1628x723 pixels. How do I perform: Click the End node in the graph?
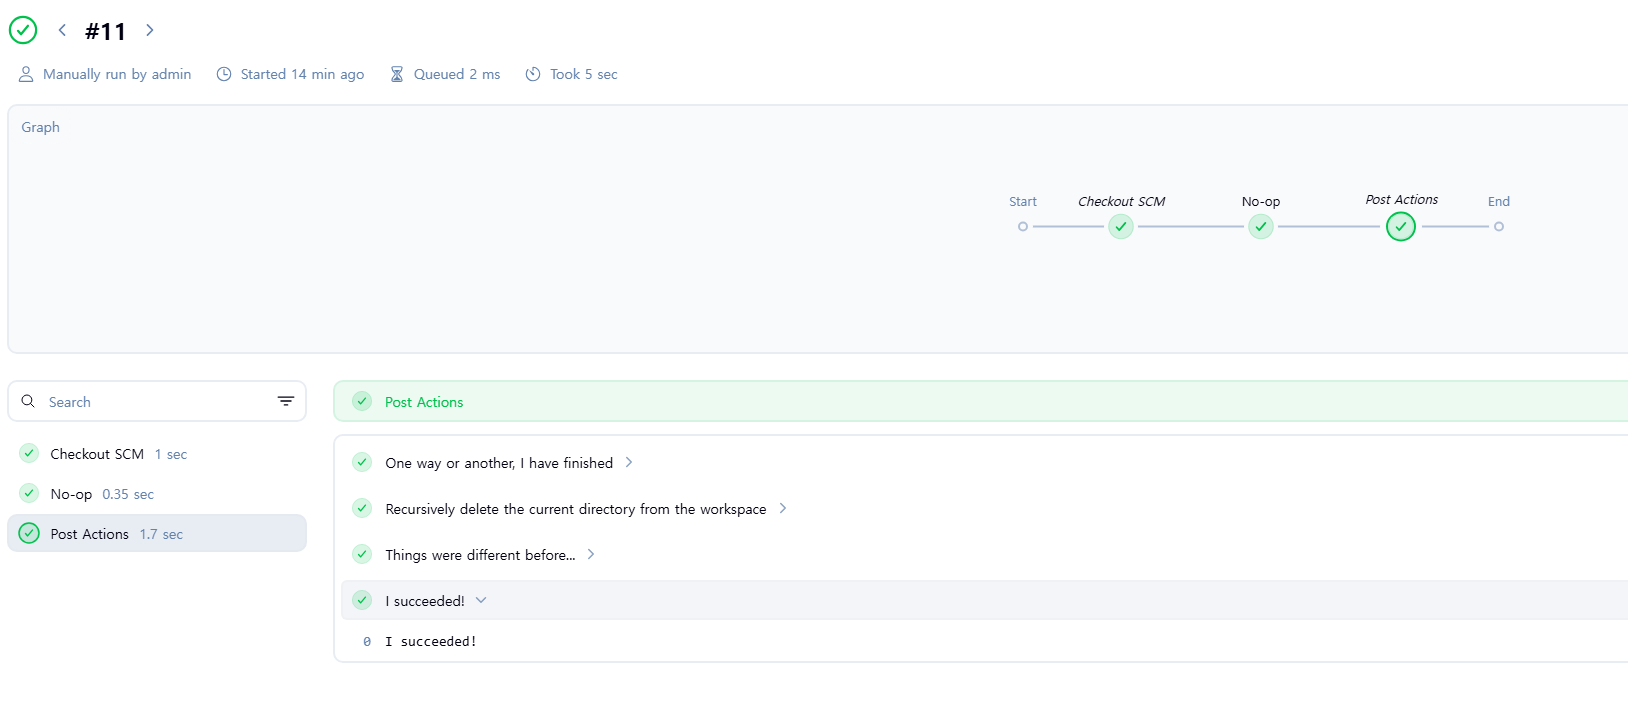click(x=1499, y=227)
